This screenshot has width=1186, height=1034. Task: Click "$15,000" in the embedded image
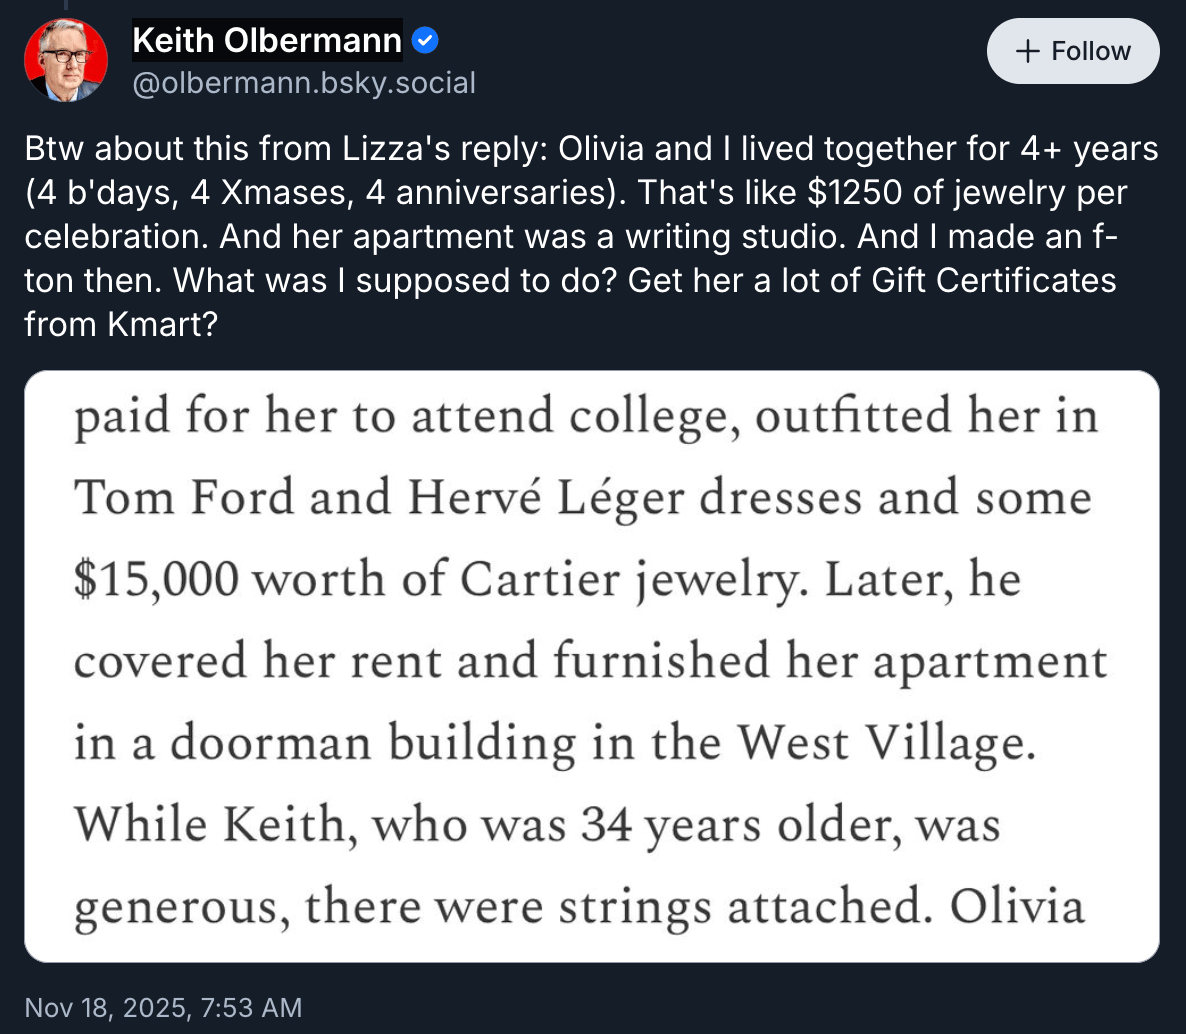(x=156, y=580)
